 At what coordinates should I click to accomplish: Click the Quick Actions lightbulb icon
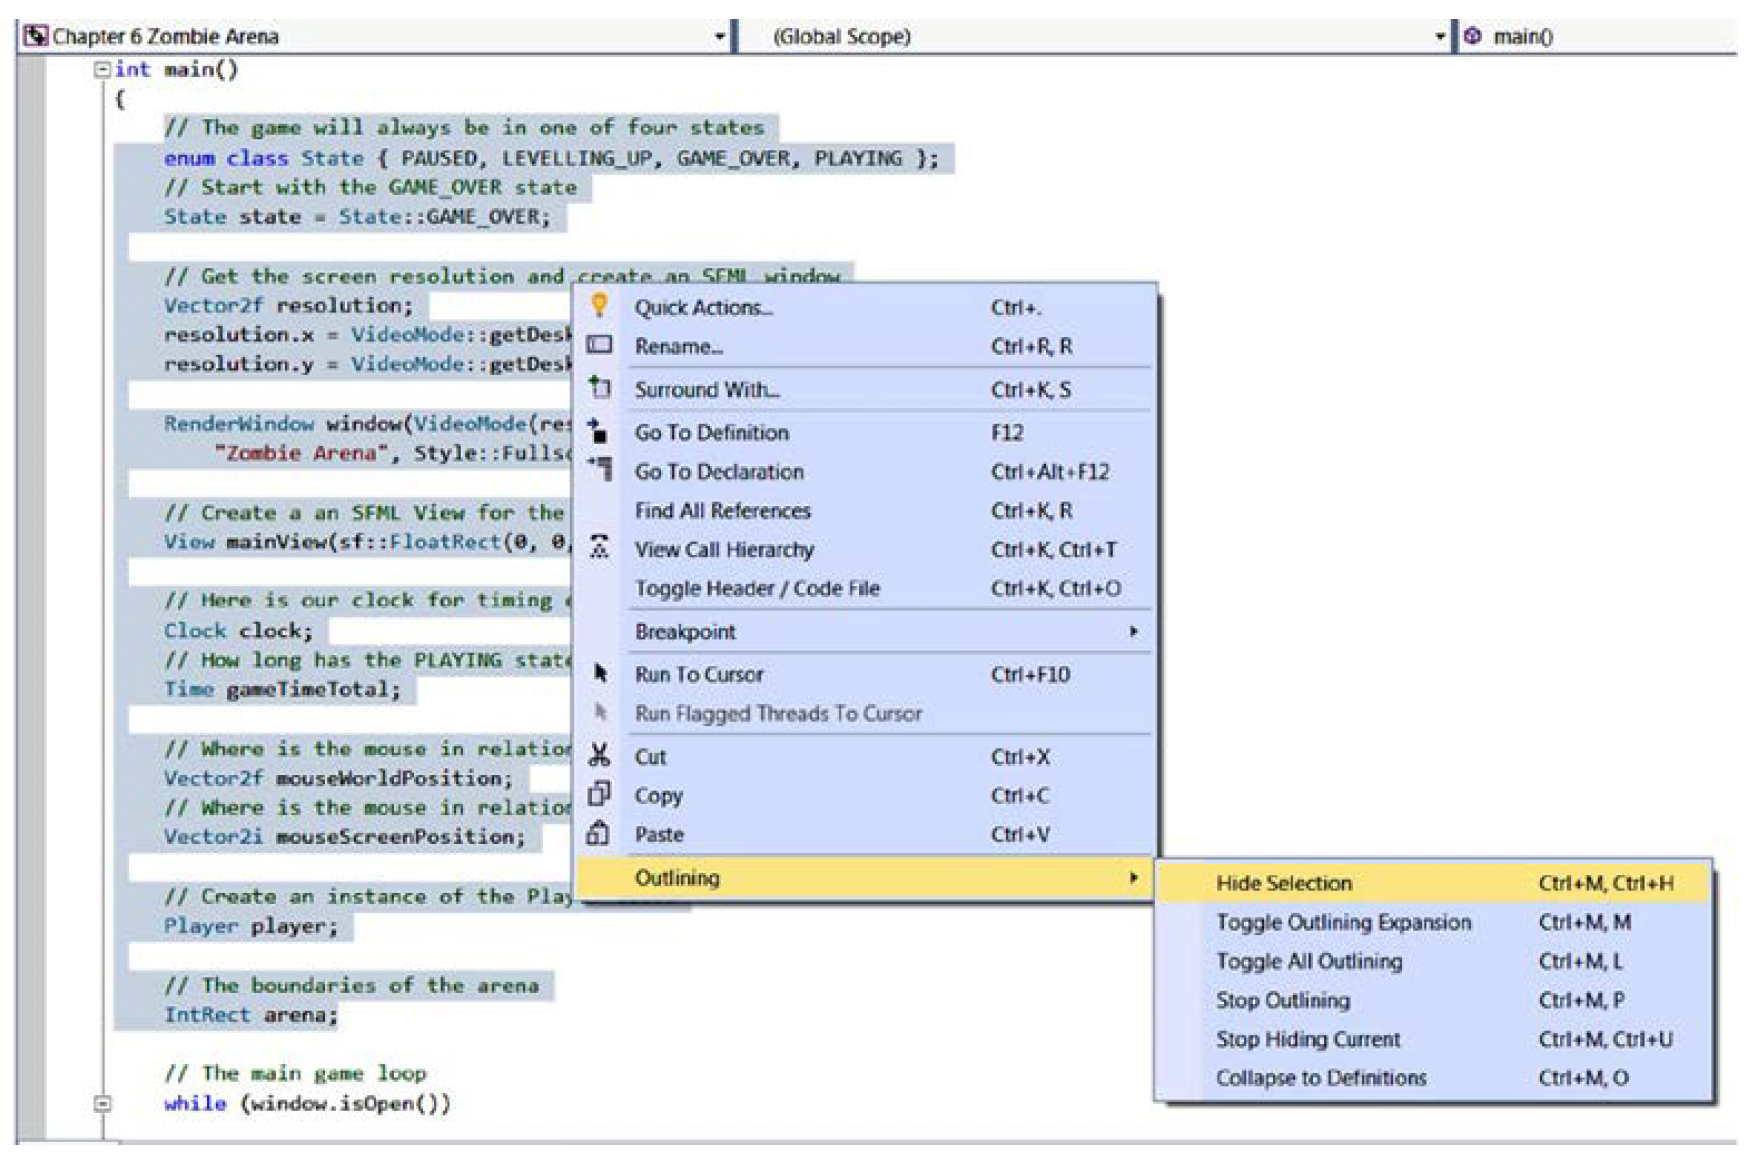tap(599, 305)
